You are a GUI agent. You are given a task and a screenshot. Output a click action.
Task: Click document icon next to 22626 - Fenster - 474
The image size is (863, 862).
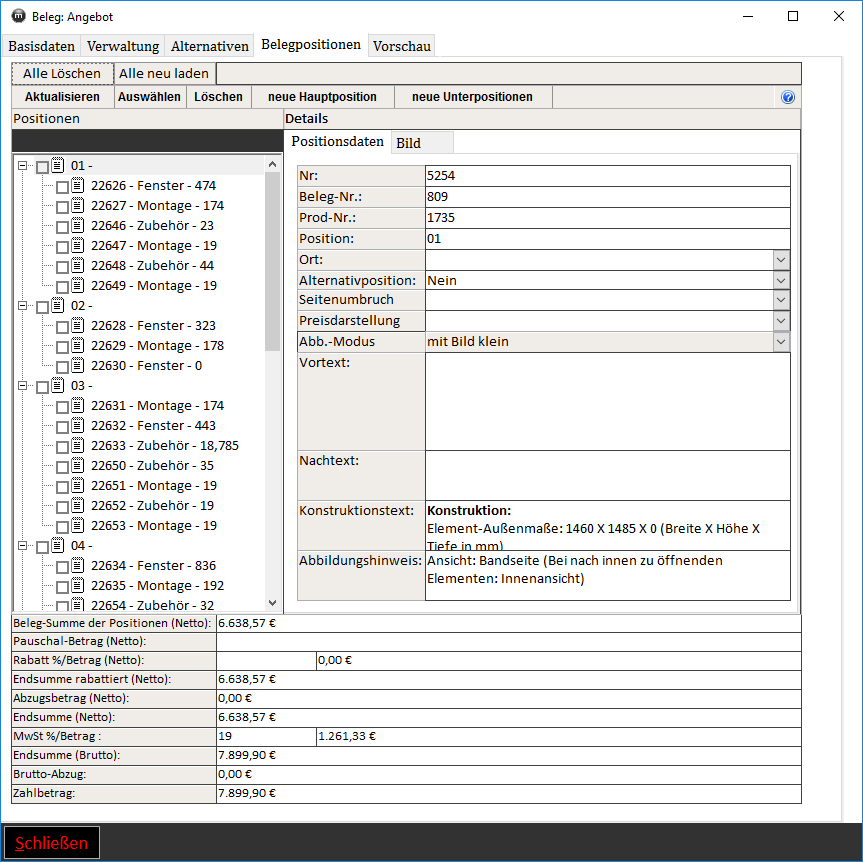point(77,185)
